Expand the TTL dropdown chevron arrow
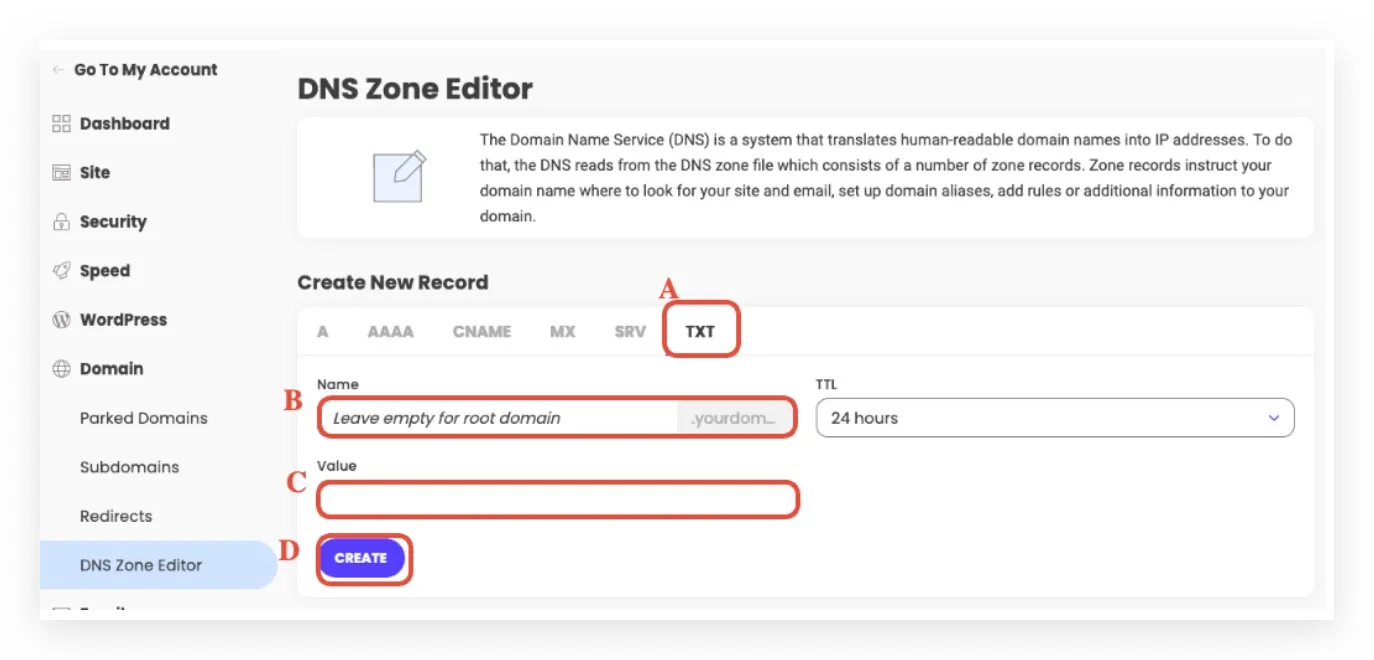 pyautogui.click(x=1273, y=418)
